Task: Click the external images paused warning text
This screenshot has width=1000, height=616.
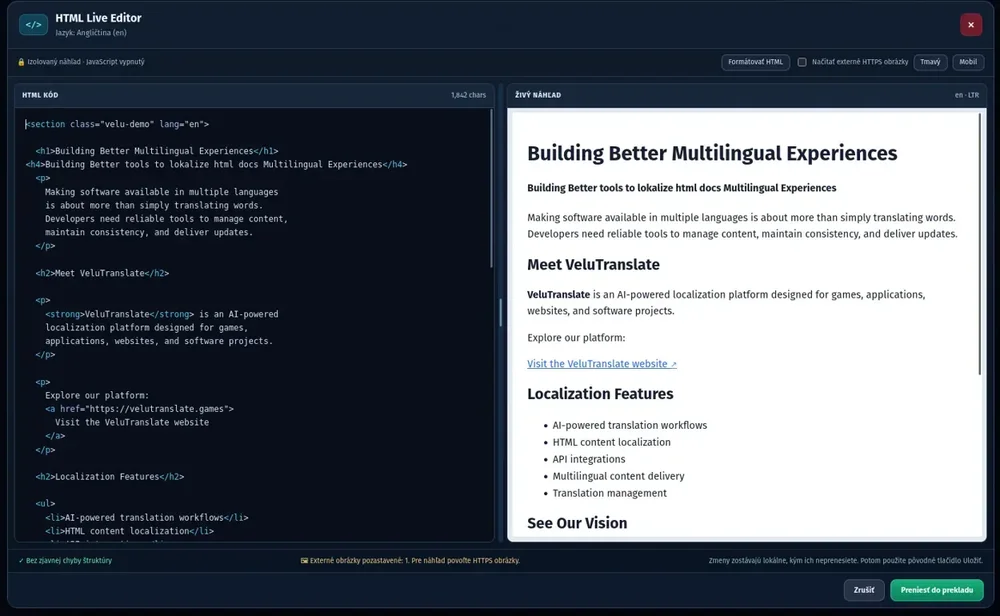Action: point(415,561)
